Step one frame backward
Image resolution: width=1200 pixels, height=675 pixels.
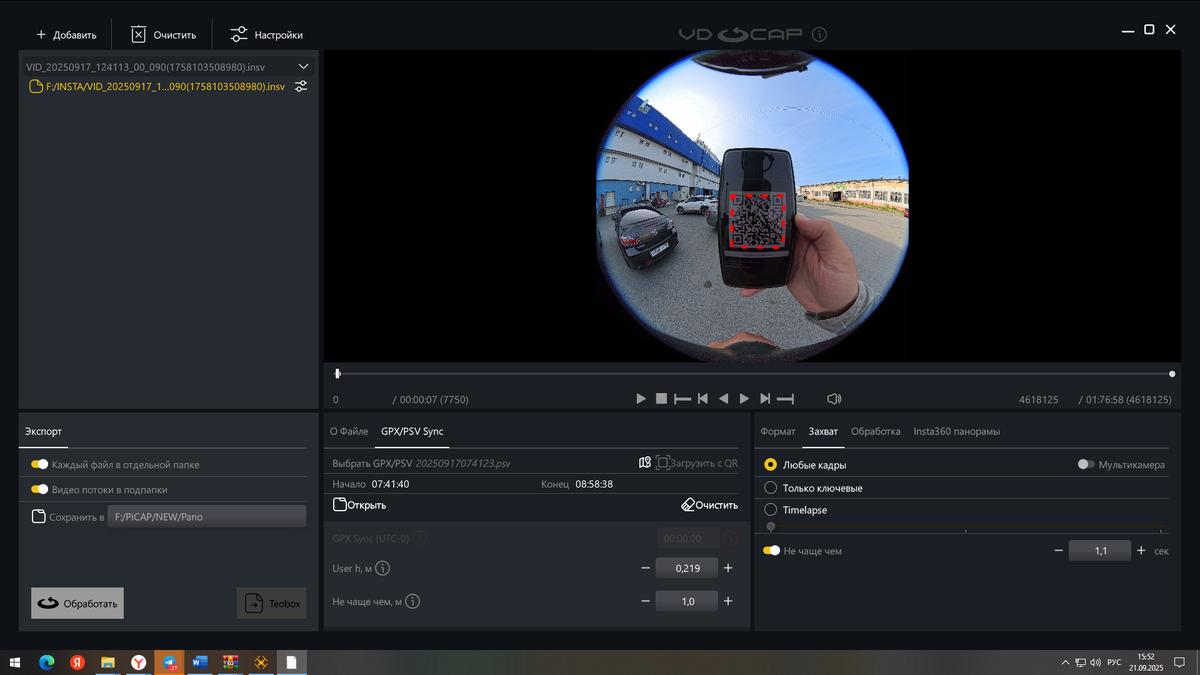pos(723,399)
